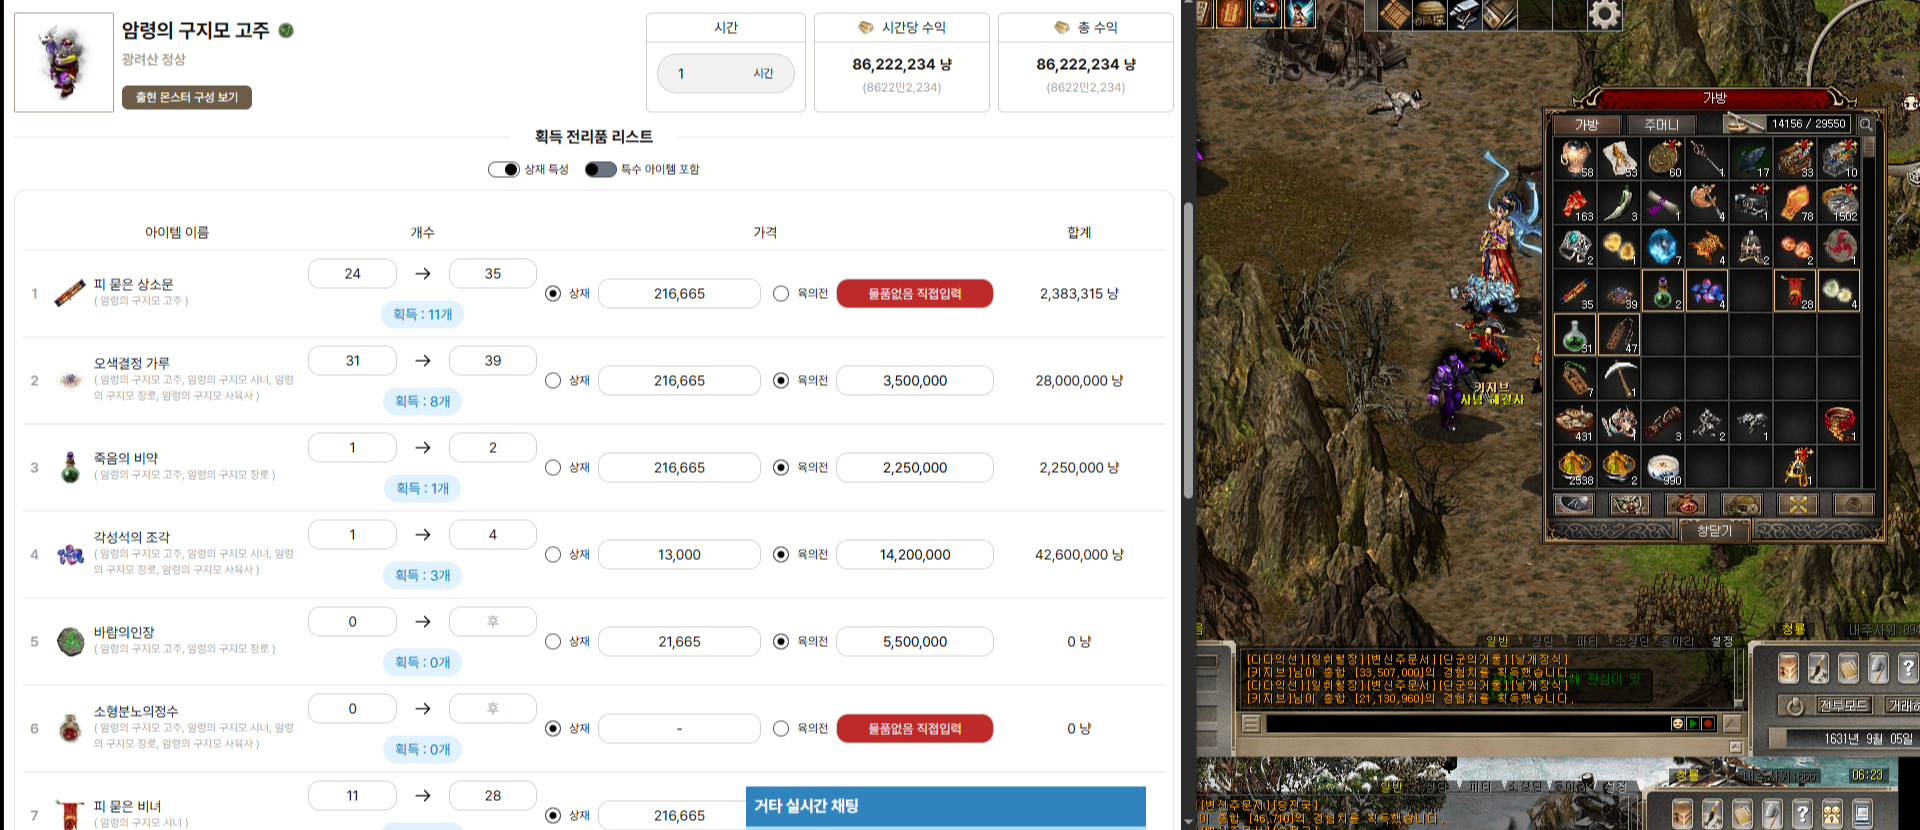Click the chat text input box
This screenshot has height=830, width=1920.
point(1467,723)
